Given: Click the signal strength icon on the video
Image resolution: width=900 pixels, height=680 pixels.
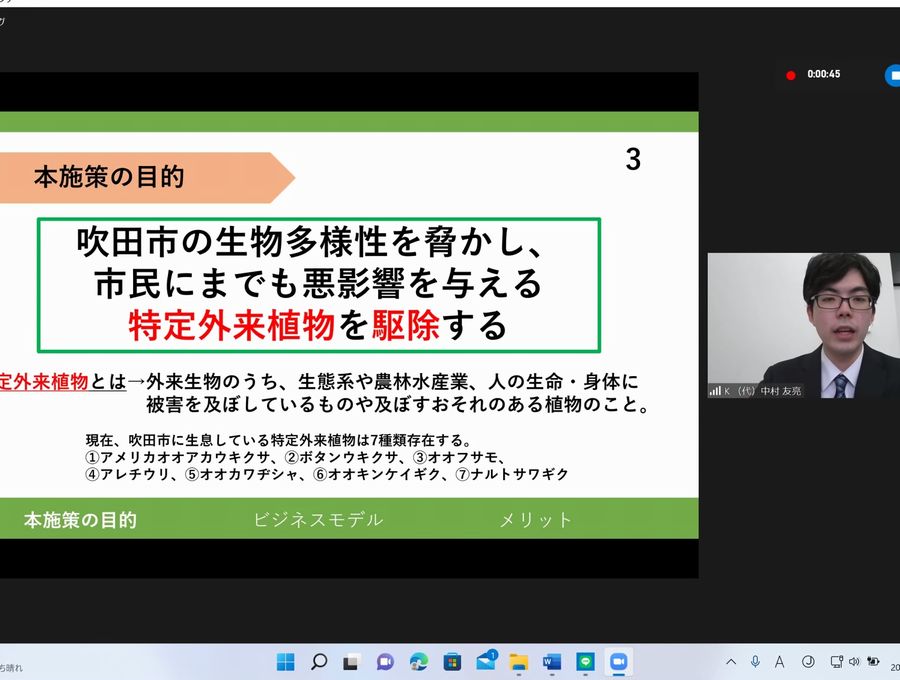Looking at the screenshot, I should point(715,390).
